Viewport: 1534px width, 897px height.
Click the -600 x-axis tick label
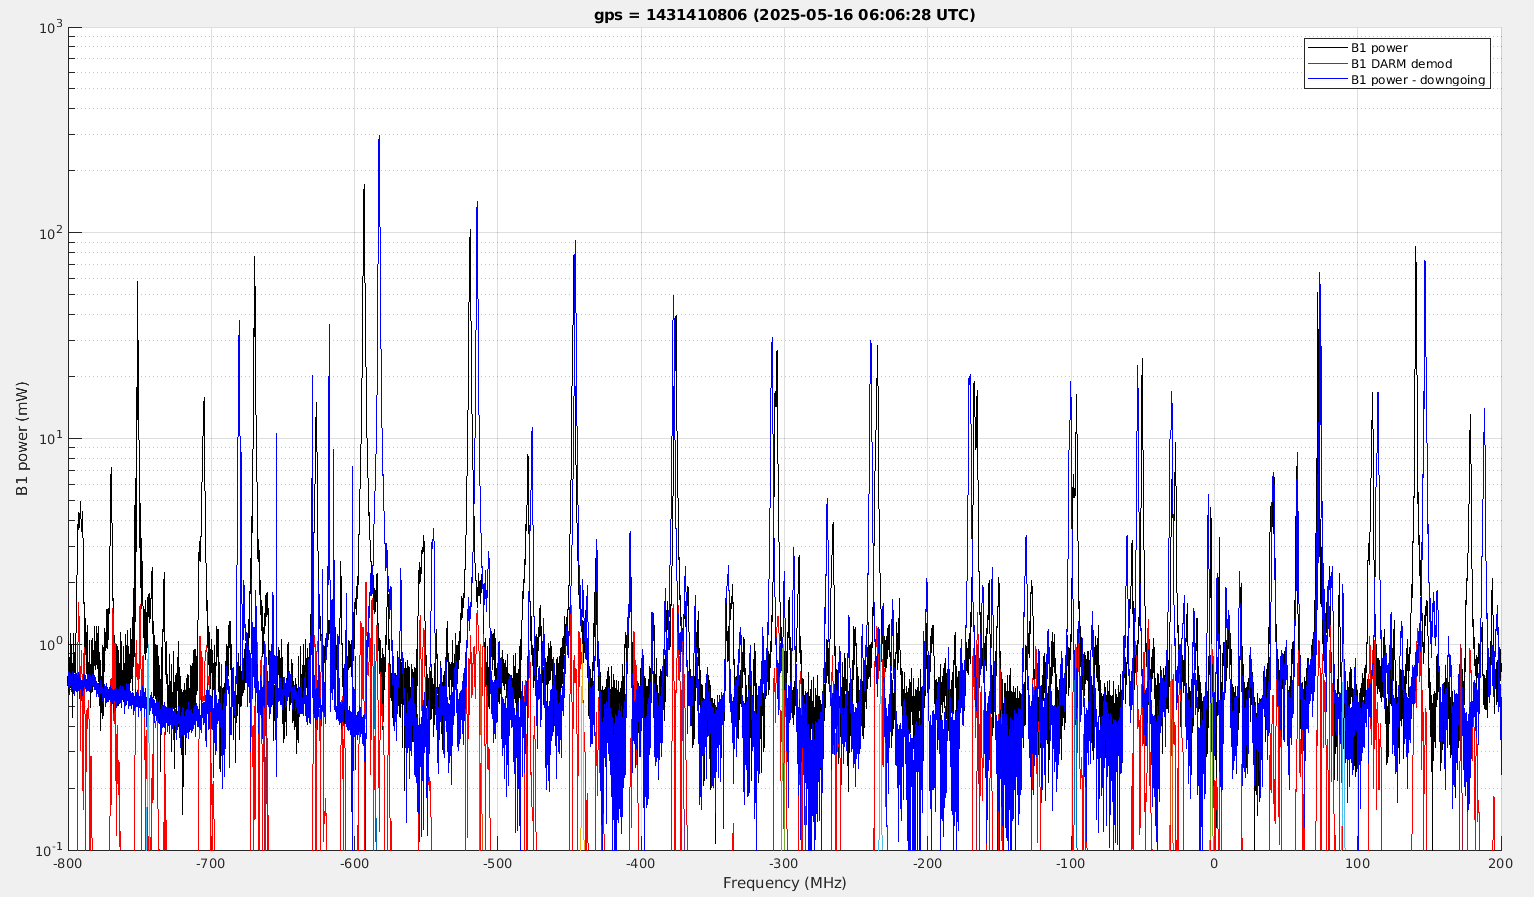coord(354,863)
